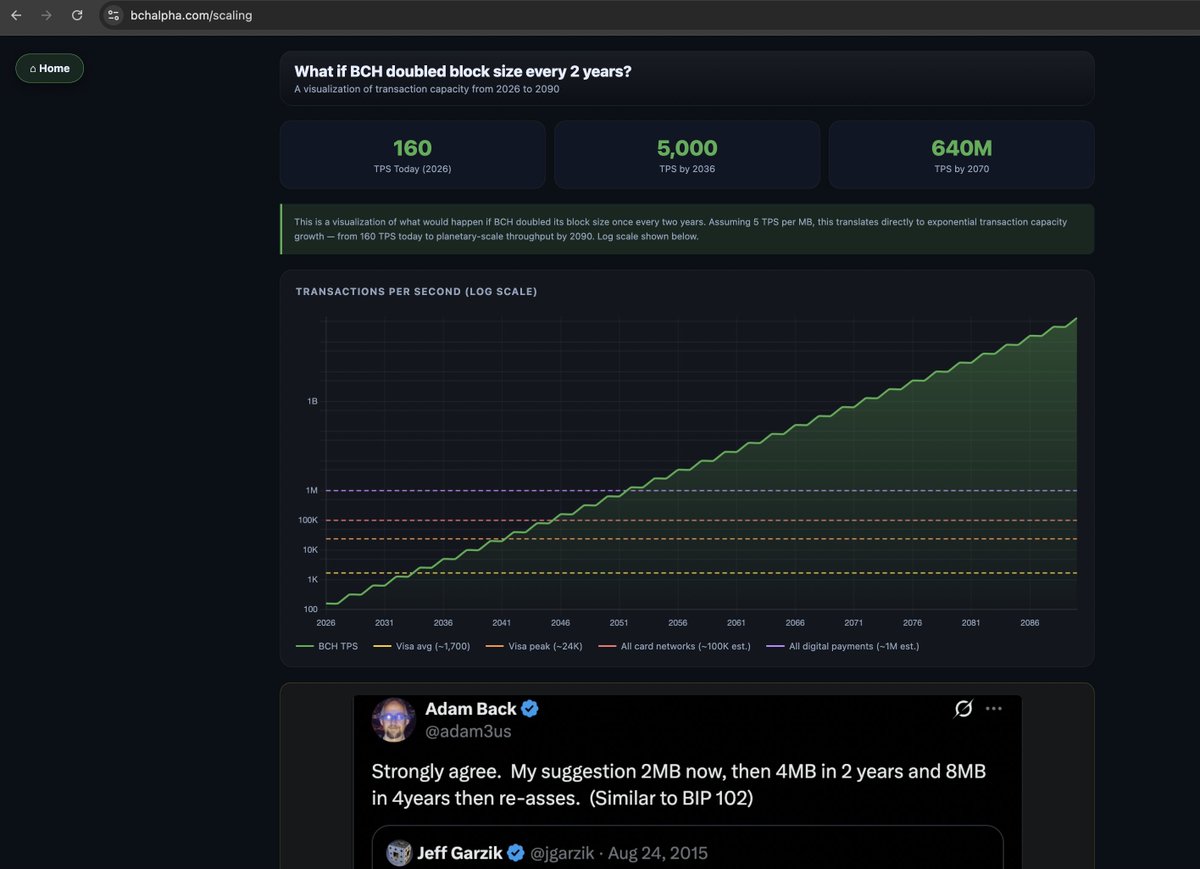The image size is (1200, 869).
Task: Click the page reload icon
Action: click(x=77, y=15)
